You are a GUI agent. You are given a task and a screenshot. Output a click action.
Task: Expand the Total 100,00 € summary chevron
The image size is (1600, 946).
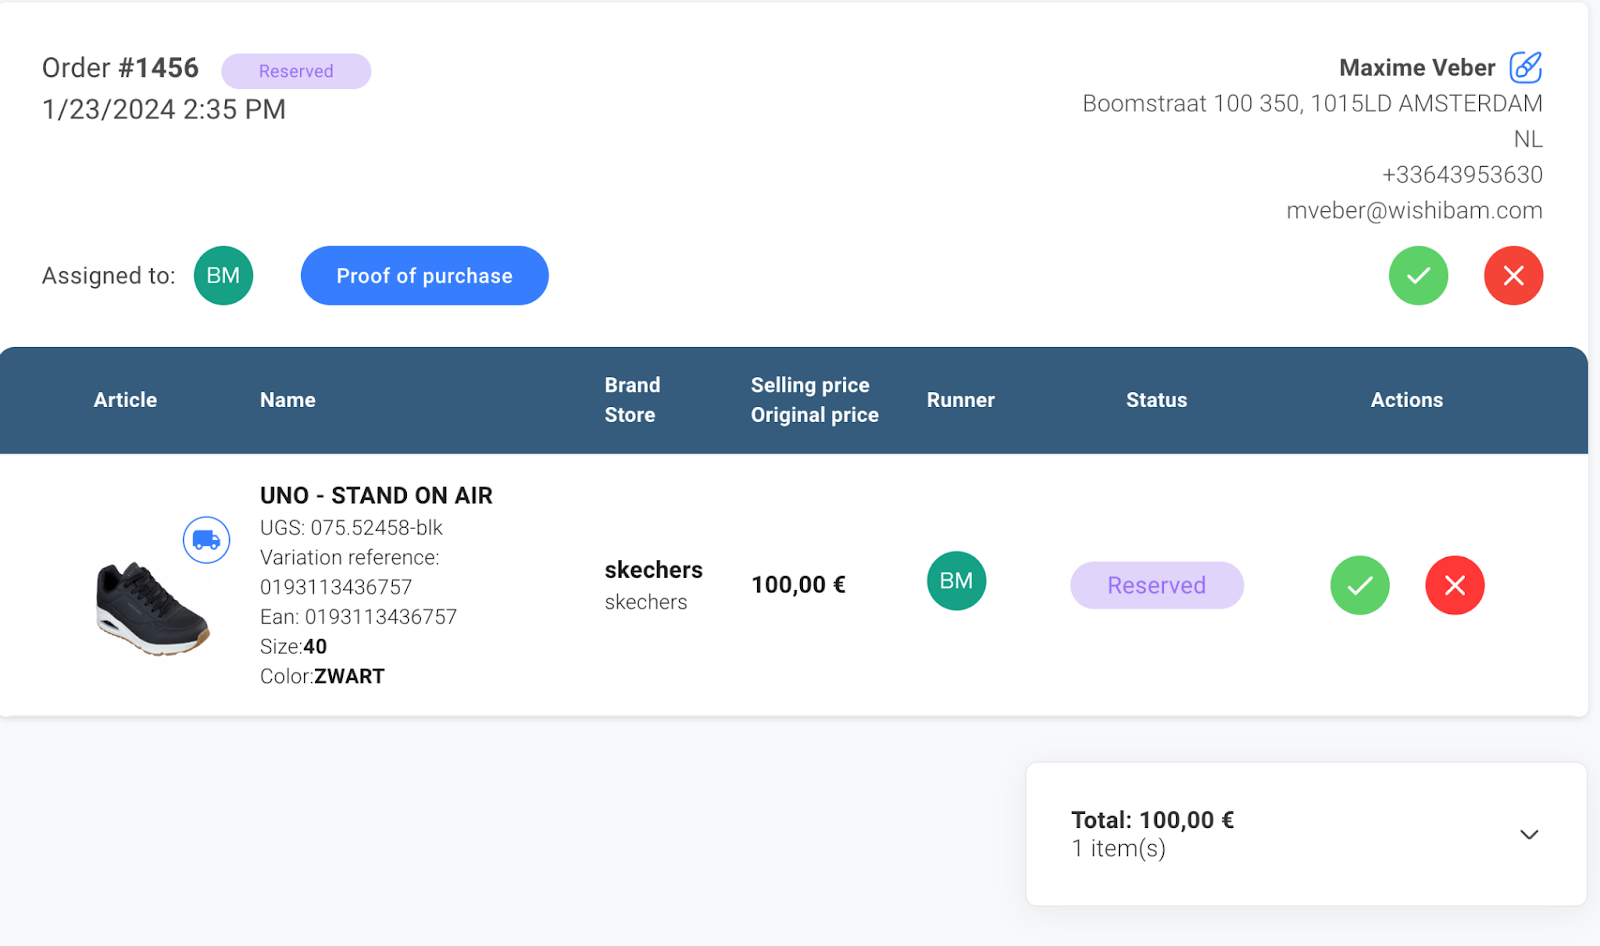click(1529, 834)
